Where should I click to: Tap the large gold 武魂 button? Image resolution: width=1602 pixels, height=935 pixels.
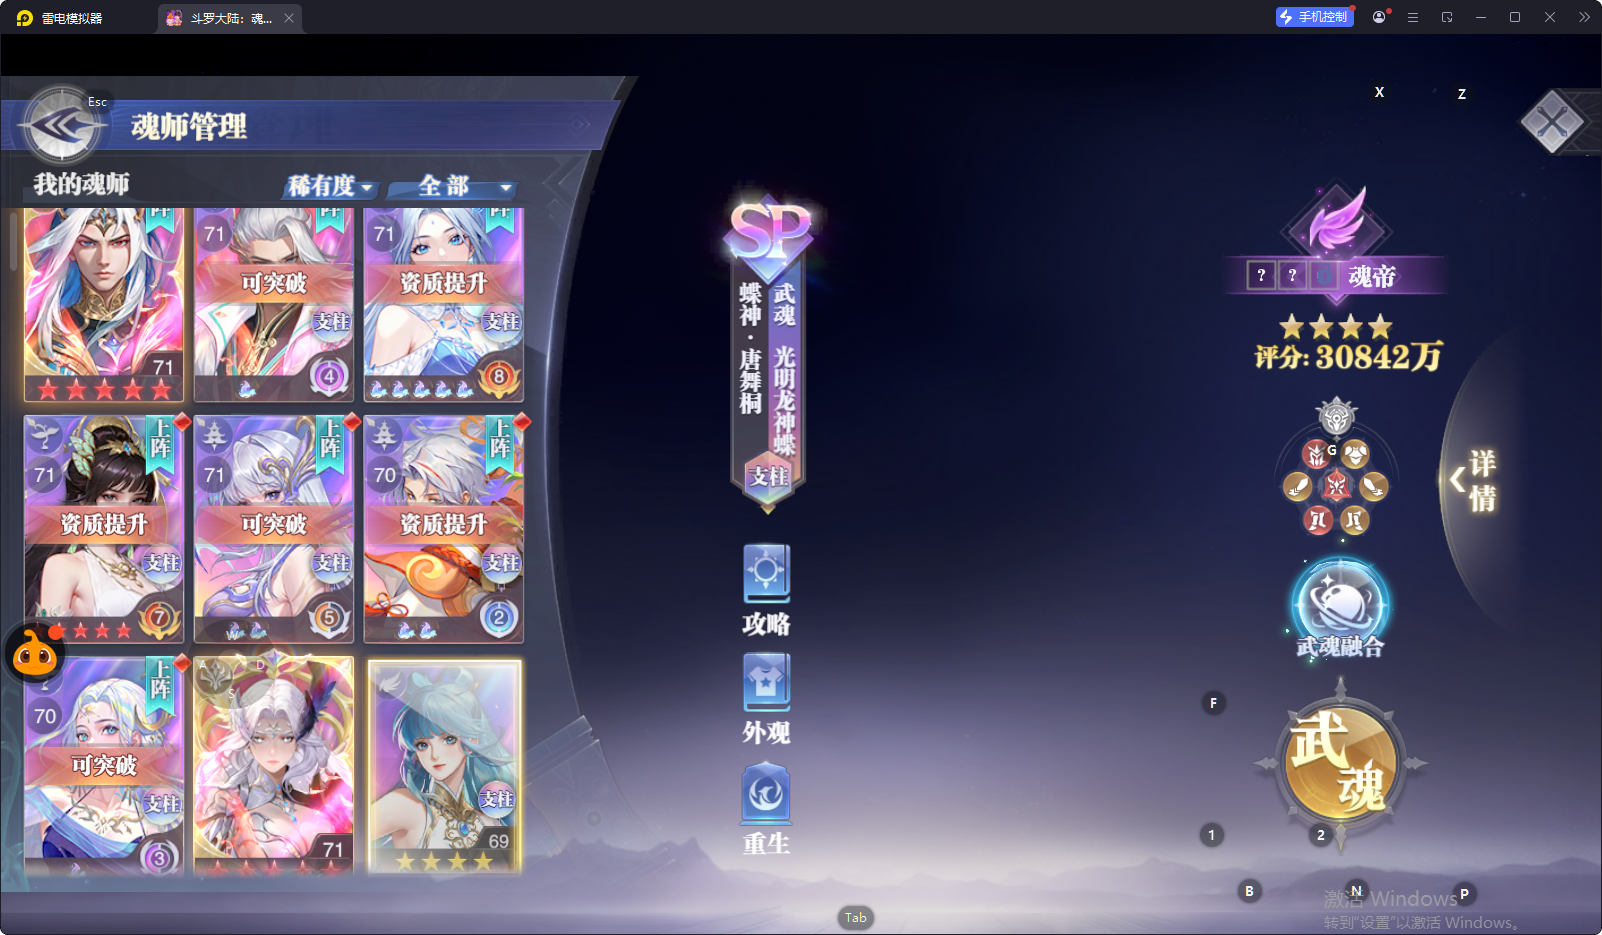pyautogui.click(x=1340, y=762)
